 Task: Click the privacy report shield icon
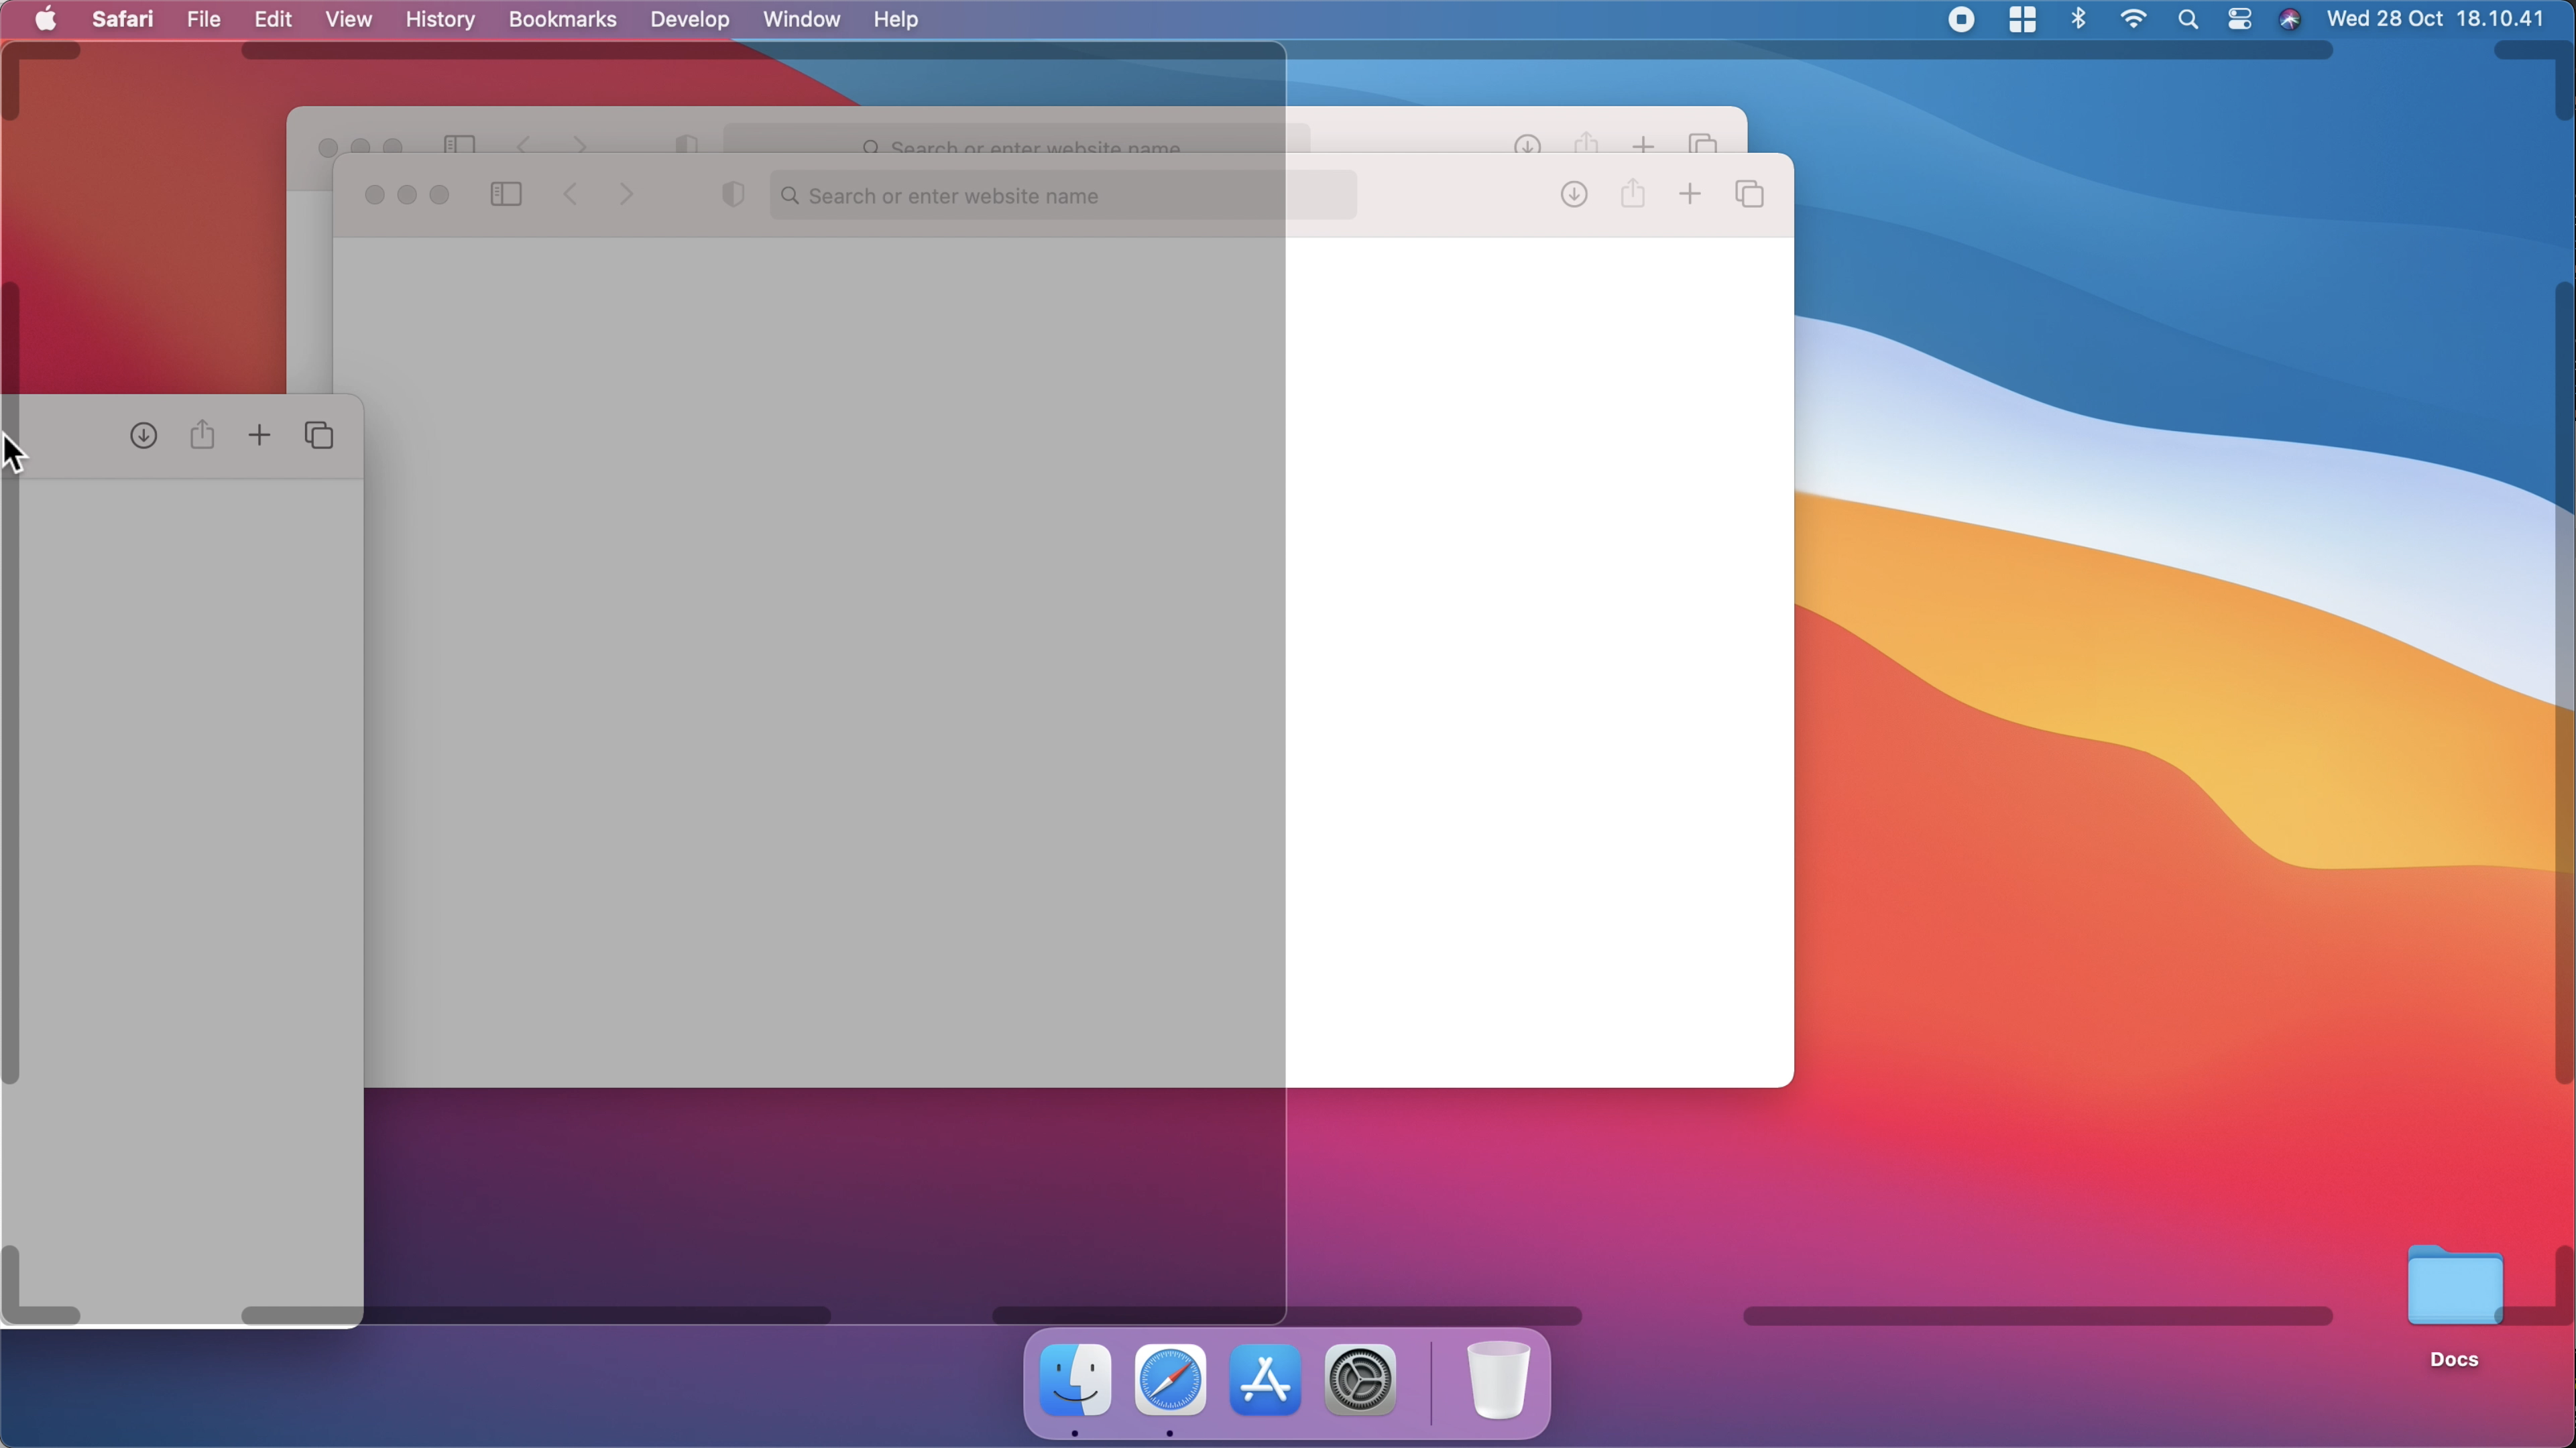[x=733, y=195]
